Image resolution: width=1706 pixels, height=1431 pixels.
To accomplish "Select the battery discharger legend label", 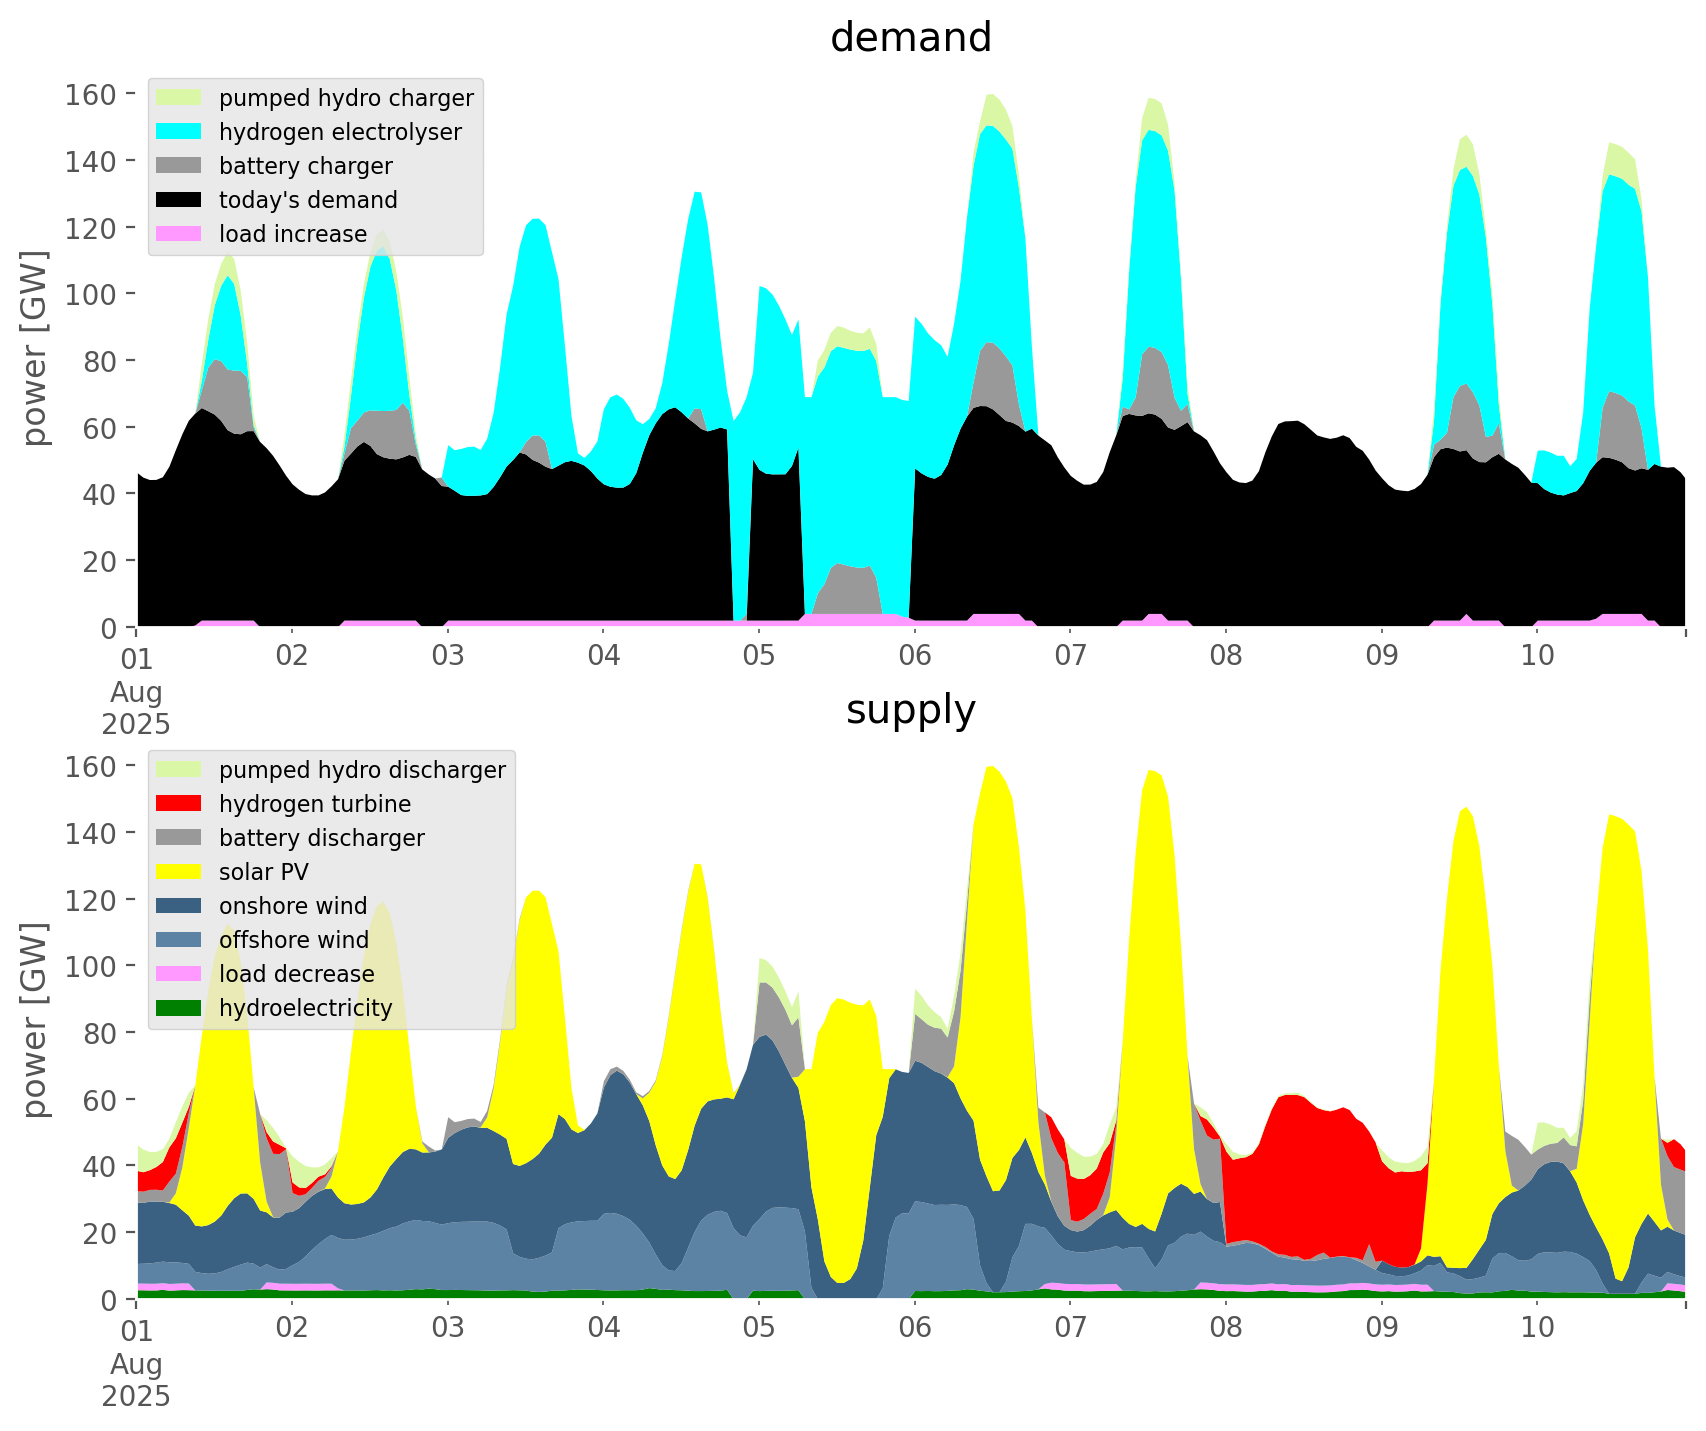I will [x=321, y=838].
